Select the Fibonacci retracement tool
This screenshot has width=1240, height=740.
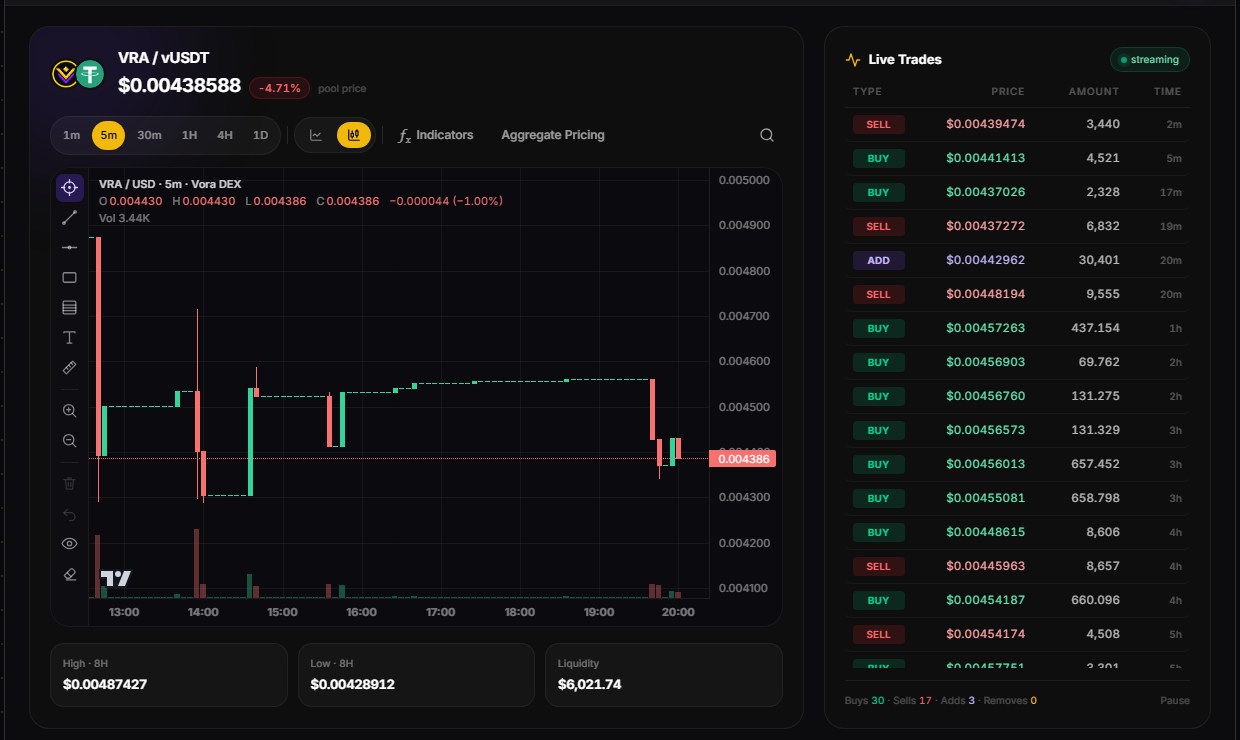(70, 307)
